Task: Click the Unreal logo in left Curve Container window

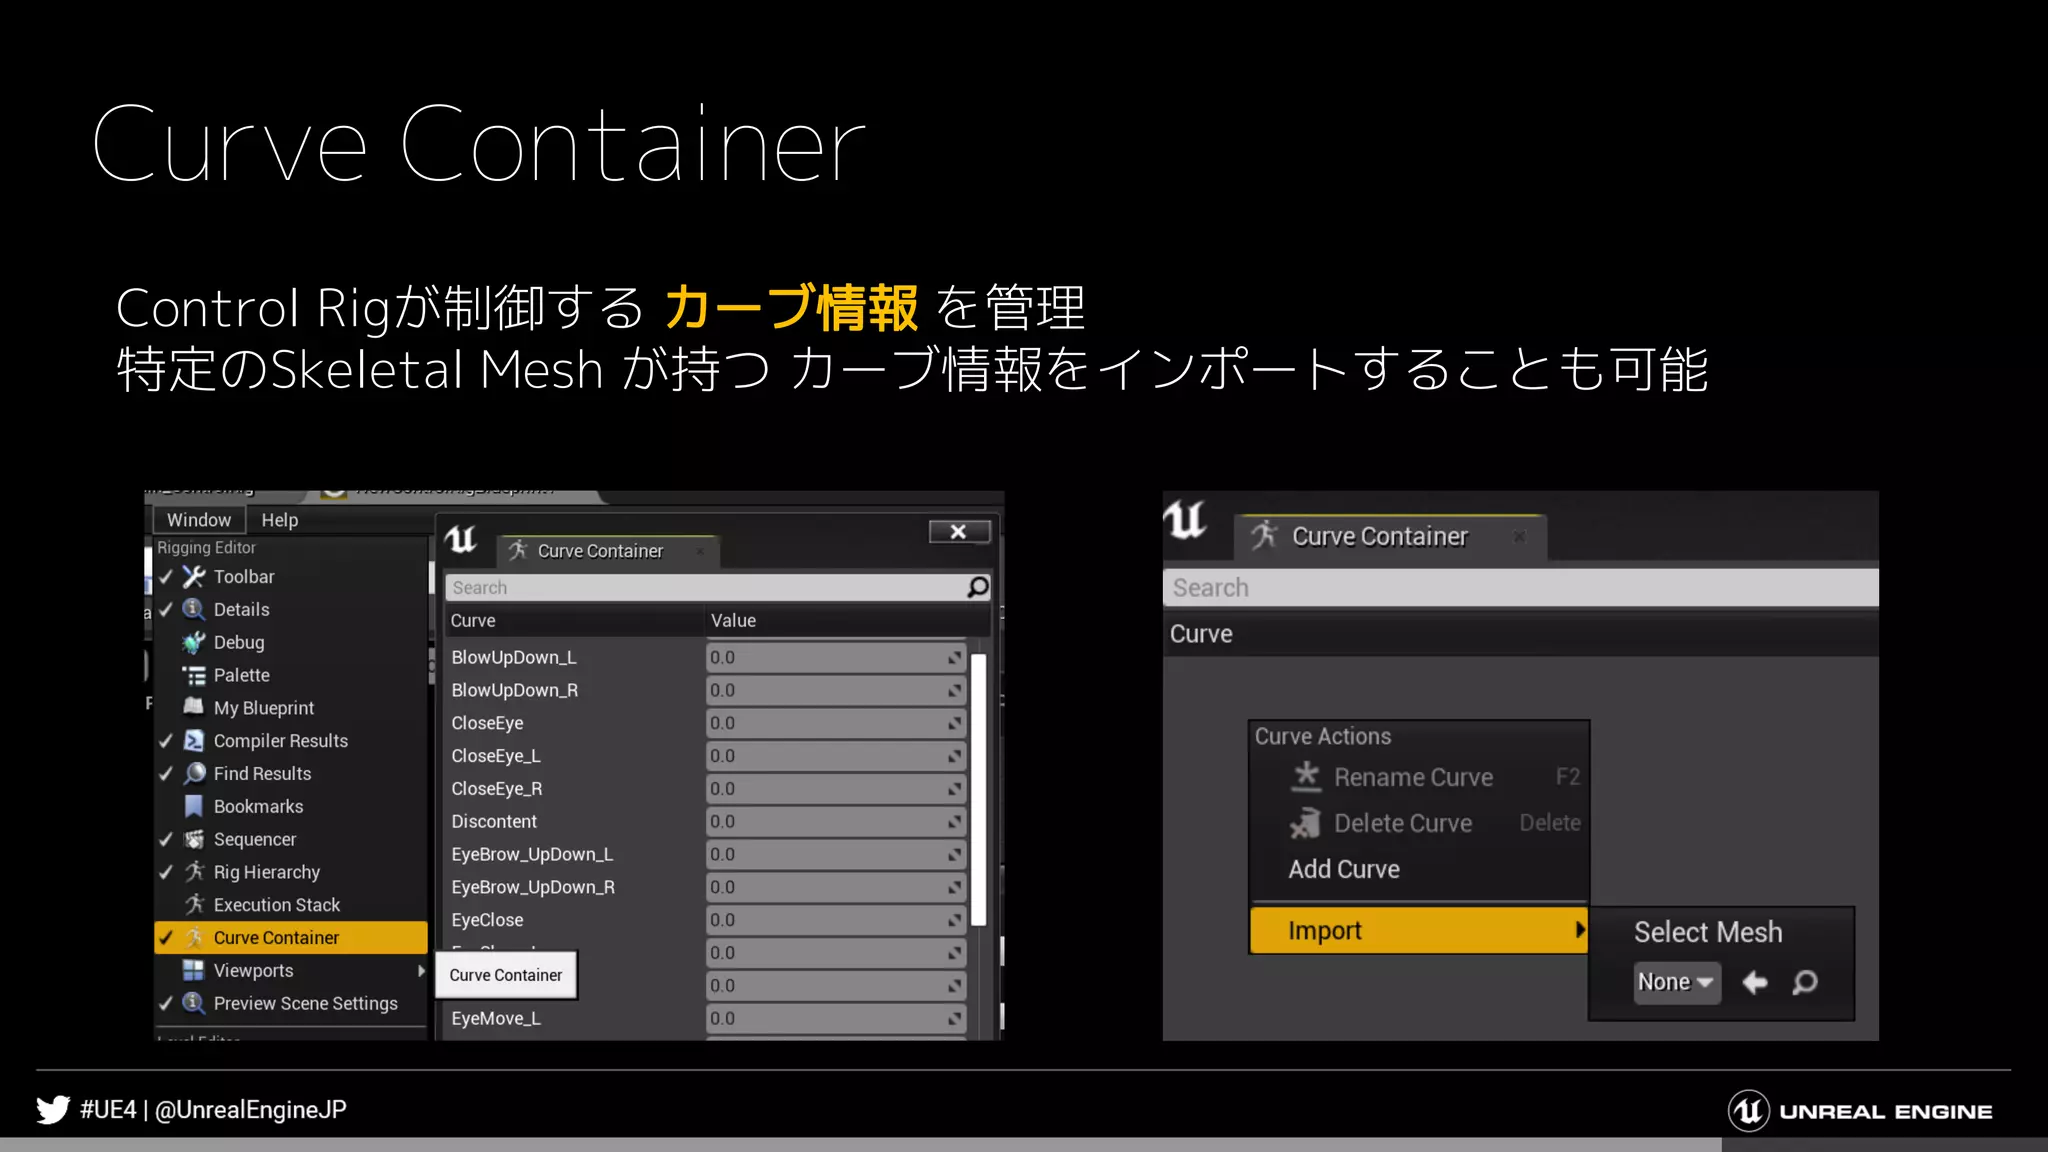Action: (461, 540)
